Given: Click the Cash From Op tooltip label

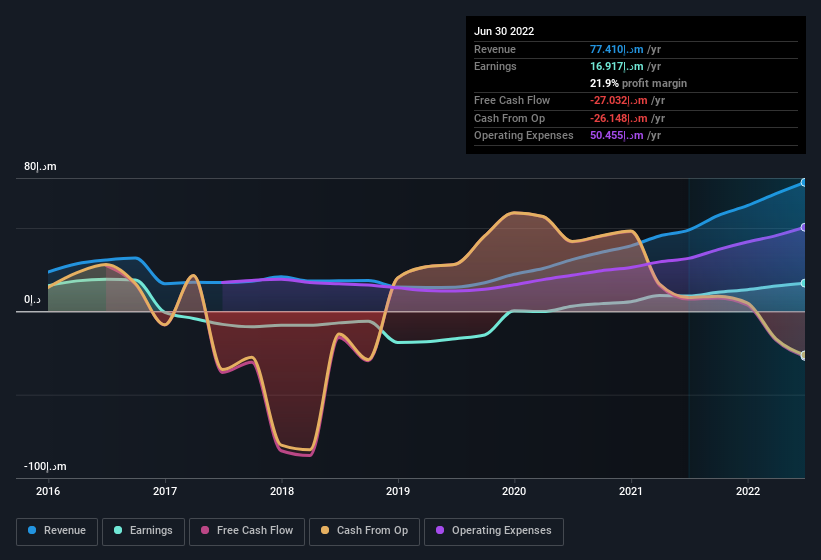Looking at the screenshot, I should (x=509, y=118).
